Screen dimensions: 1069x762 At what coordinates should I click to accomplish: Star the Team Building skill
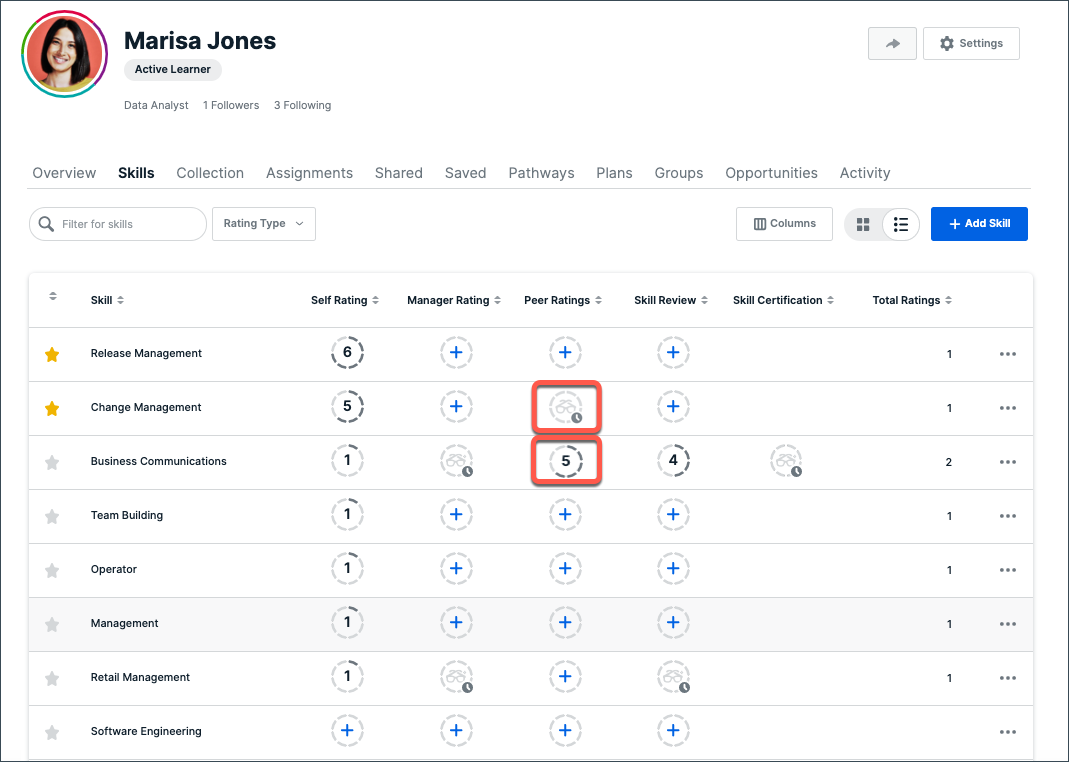coord(52,514)
